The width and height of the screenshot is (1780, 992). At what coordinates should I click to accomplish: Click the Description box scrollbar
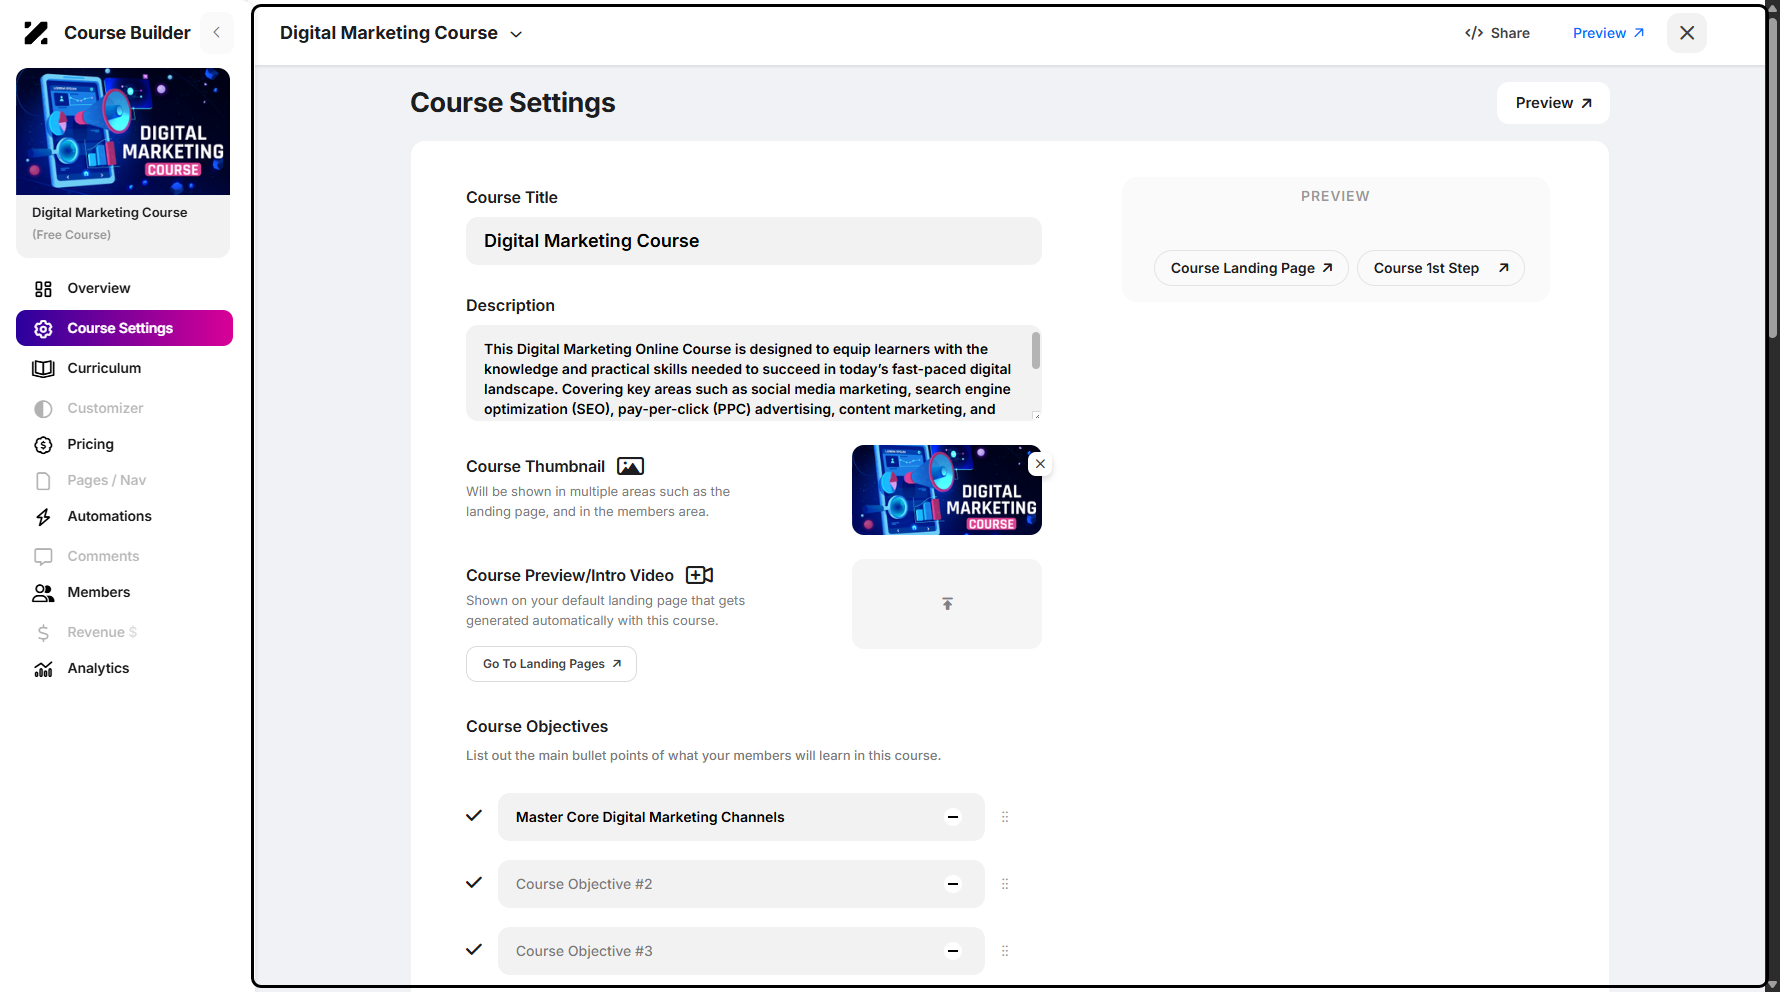1036,351
